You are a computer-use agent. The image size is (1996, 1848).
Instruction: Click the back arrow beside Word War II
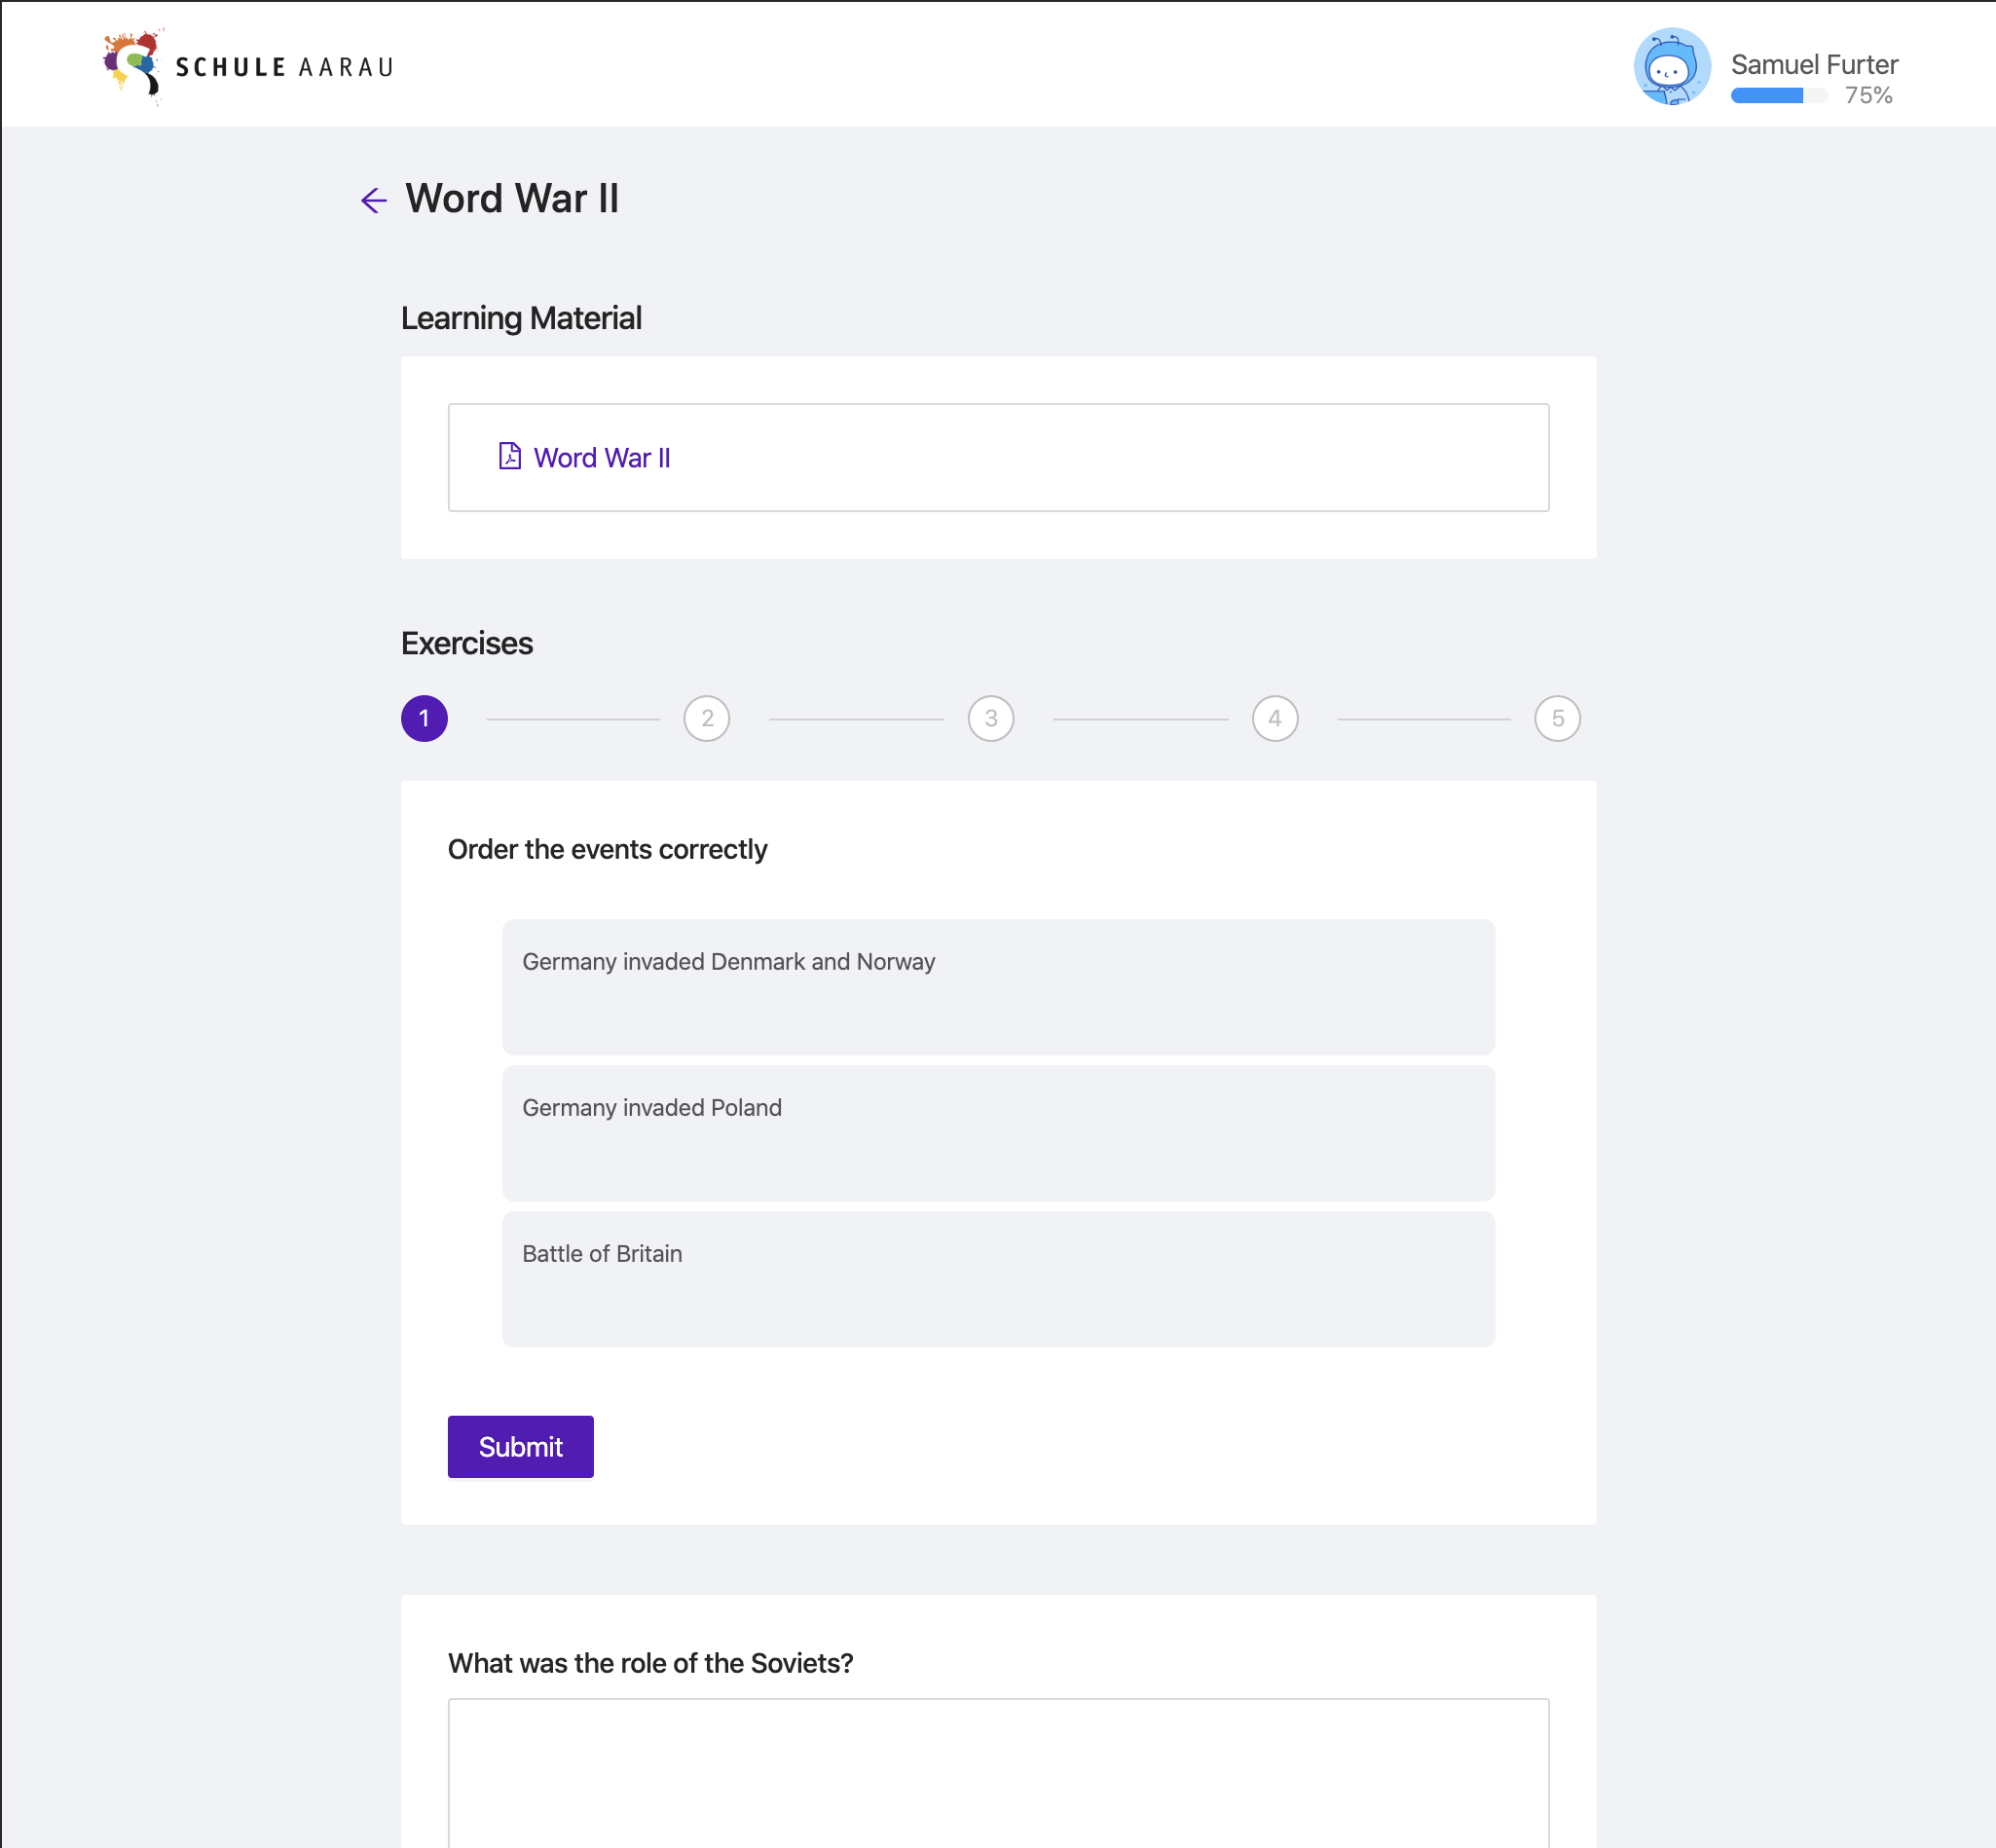point(373,200)
